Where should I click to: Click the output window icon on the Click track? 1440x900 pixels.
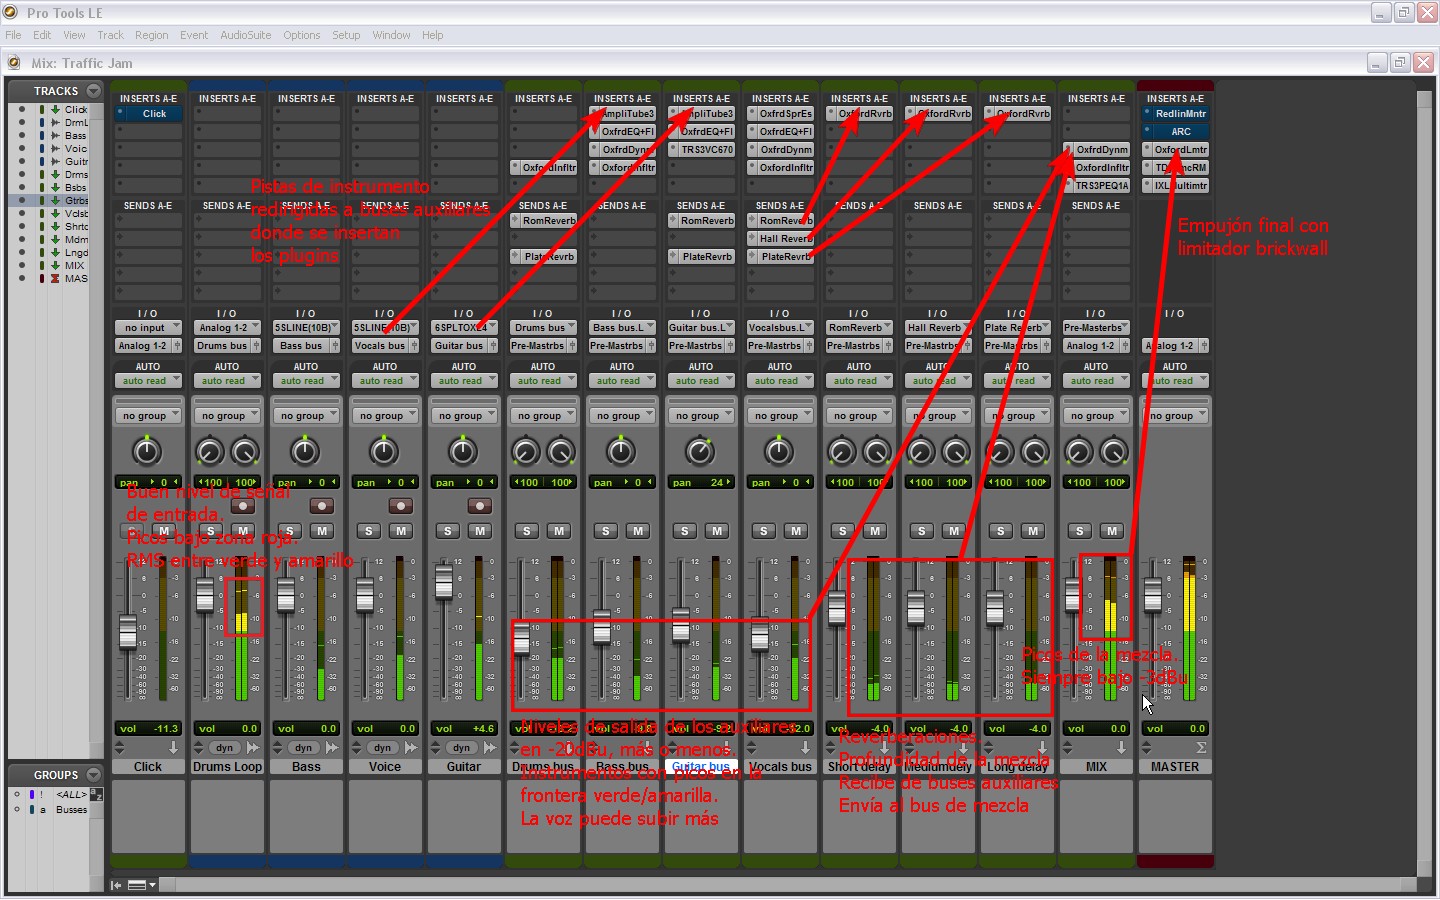coord(173,748)
